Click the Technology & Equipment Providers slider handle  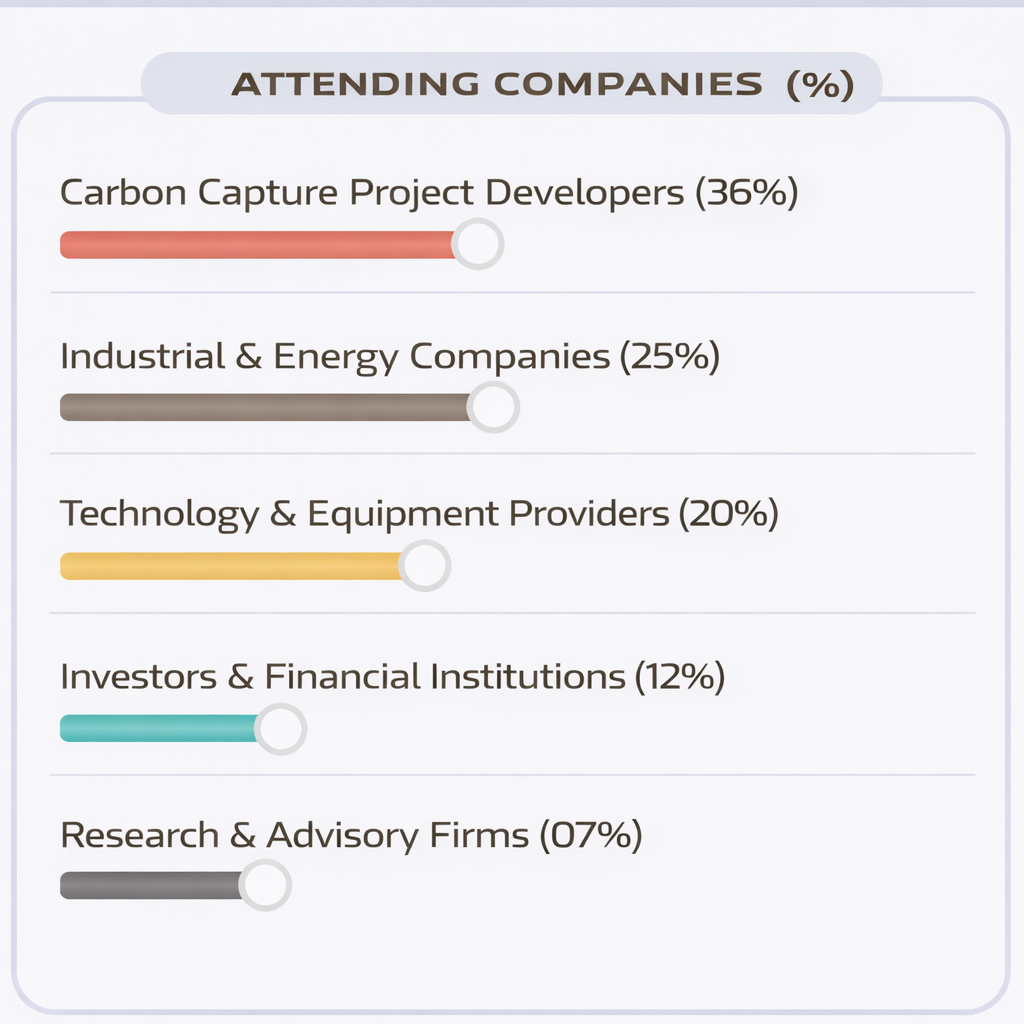tap(425, 566)
